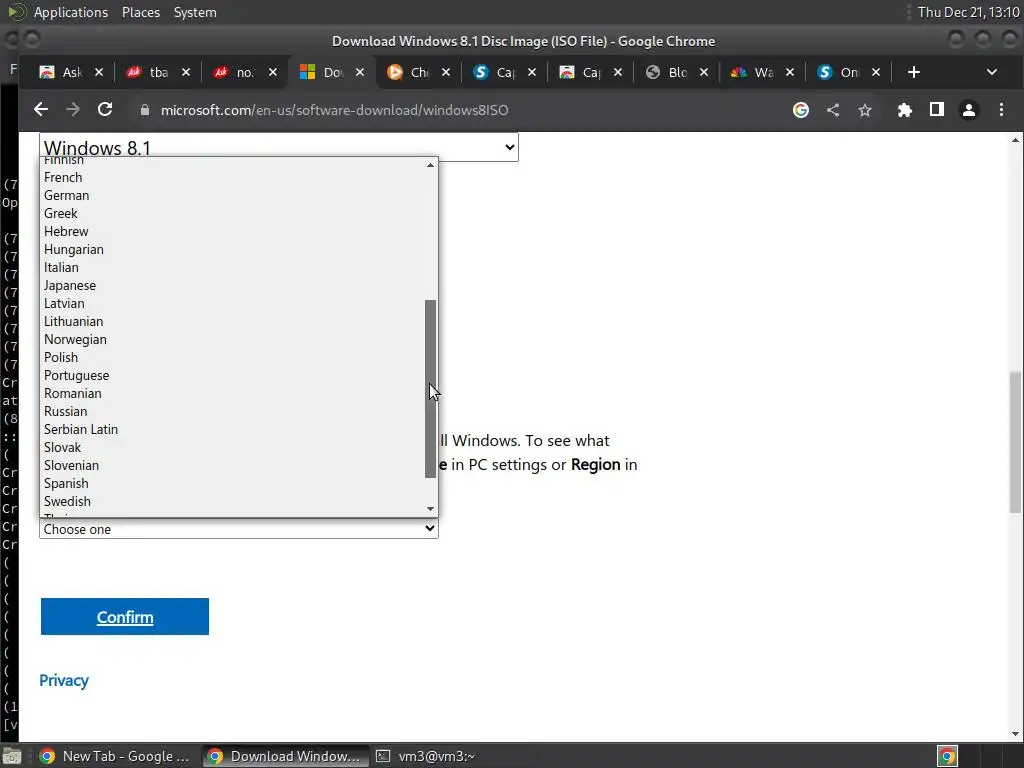
Task: Close the Ask tab
Action: tap(99, 72)
